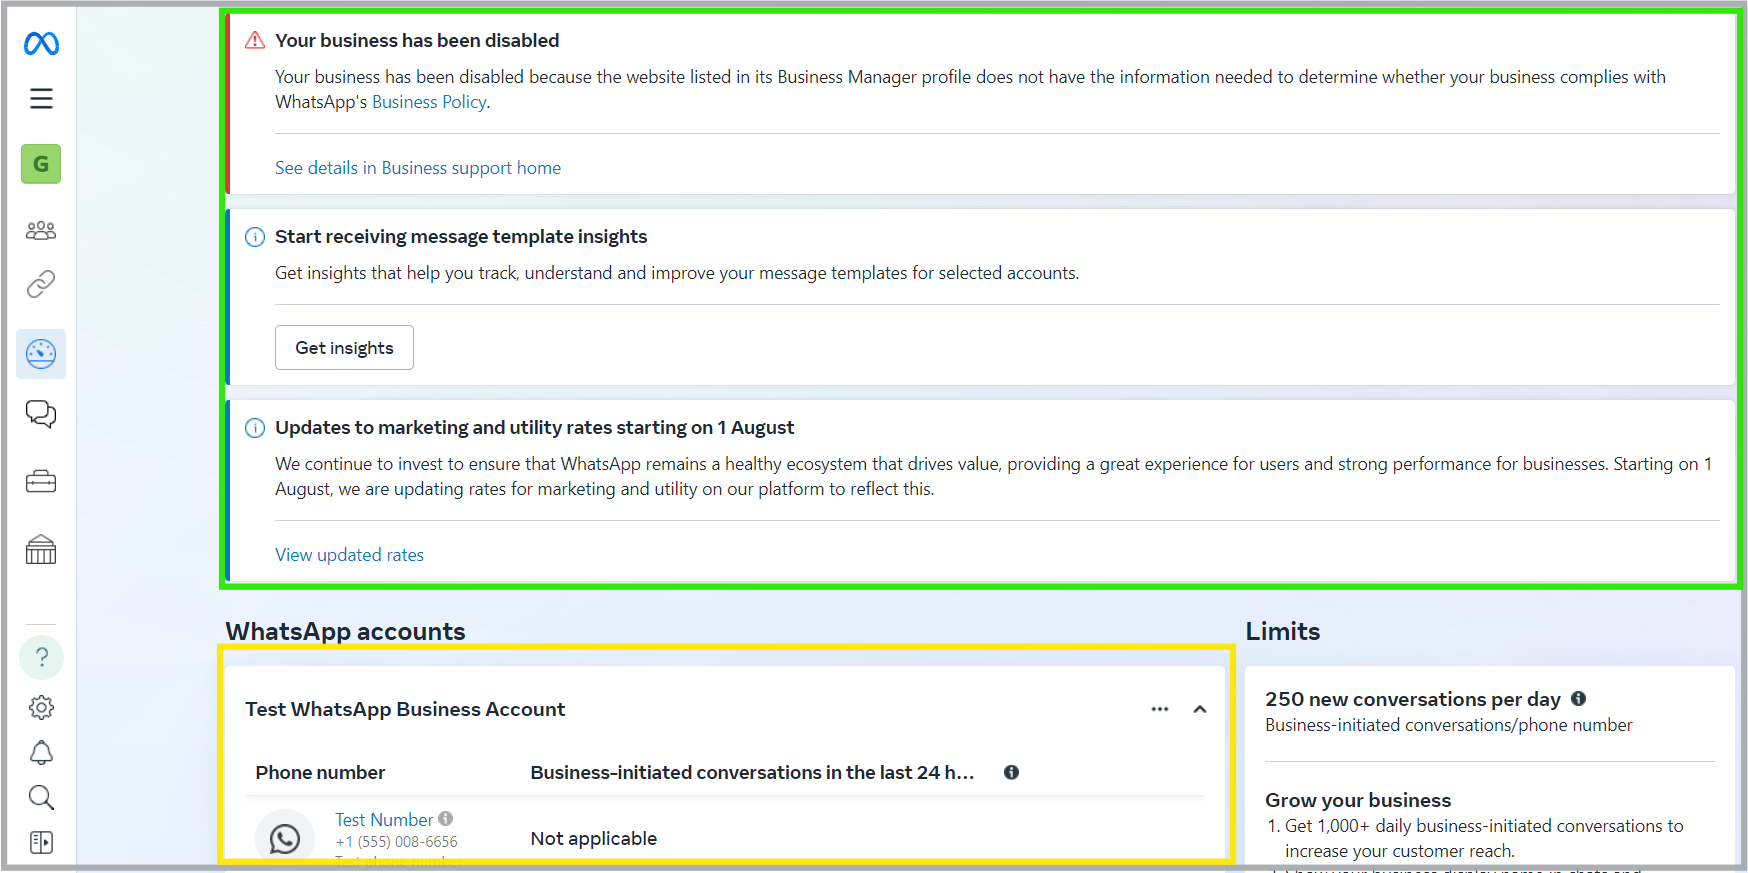Screen dimensions: 1748x873
Task: Click the Get insights button
Action: pos(344,348)
